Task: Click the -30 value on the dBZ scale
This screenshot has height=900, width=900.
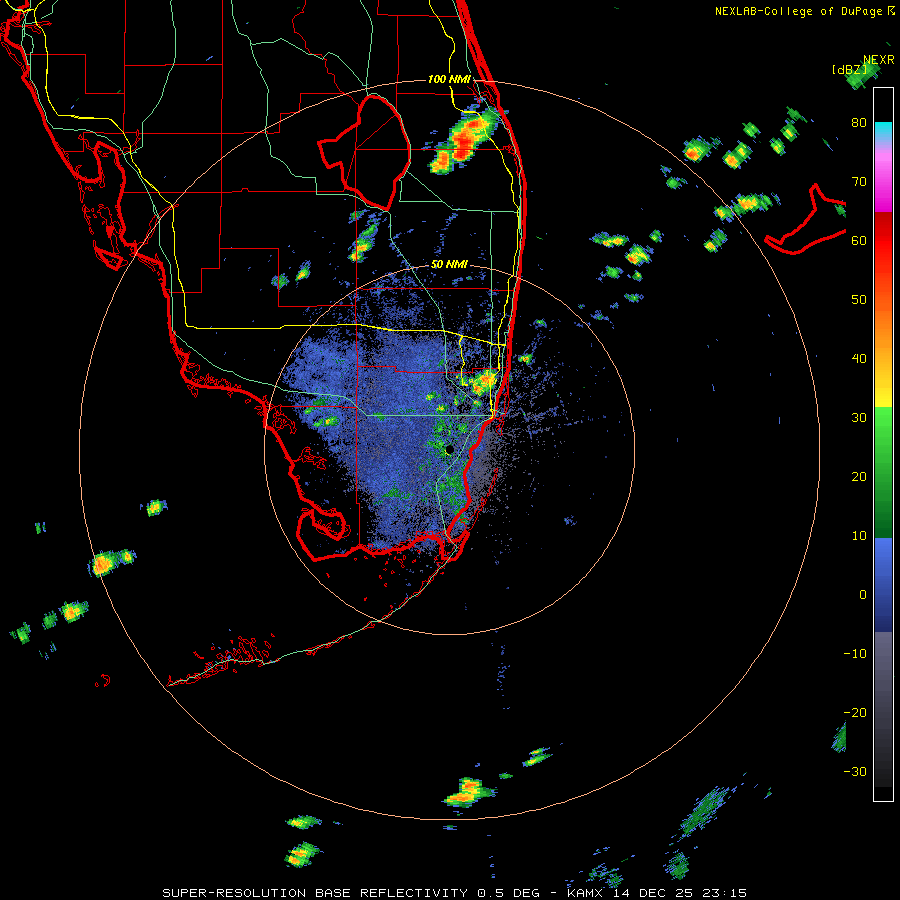Action: point(855,772)
